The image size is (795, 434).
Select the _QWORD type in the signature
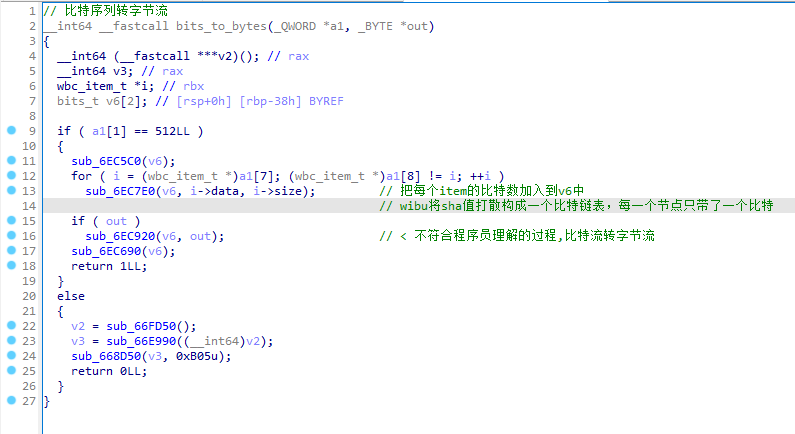[295, 26]
